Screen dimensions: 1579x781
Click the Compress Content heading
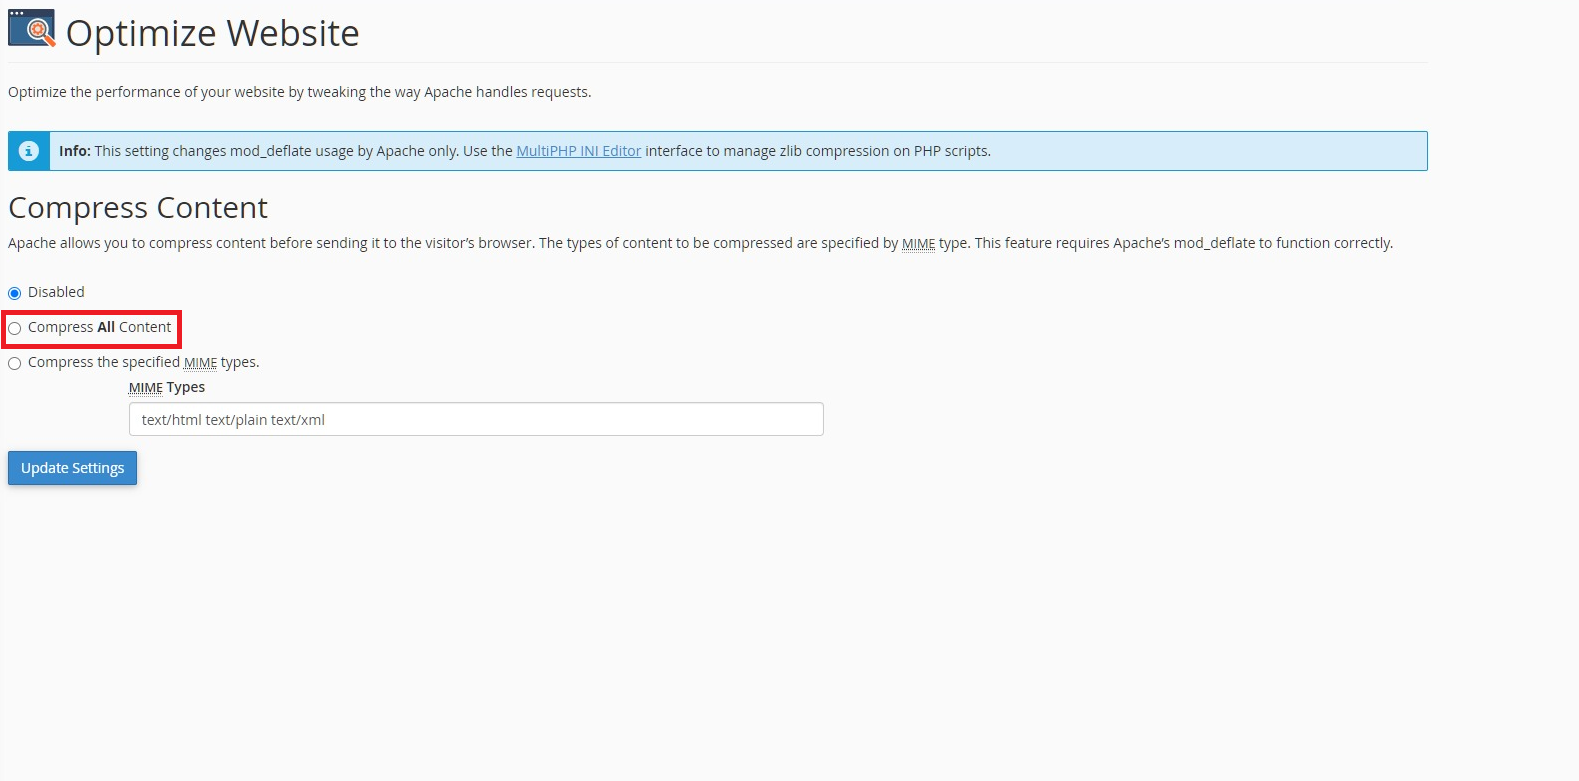tap(138, 207)
